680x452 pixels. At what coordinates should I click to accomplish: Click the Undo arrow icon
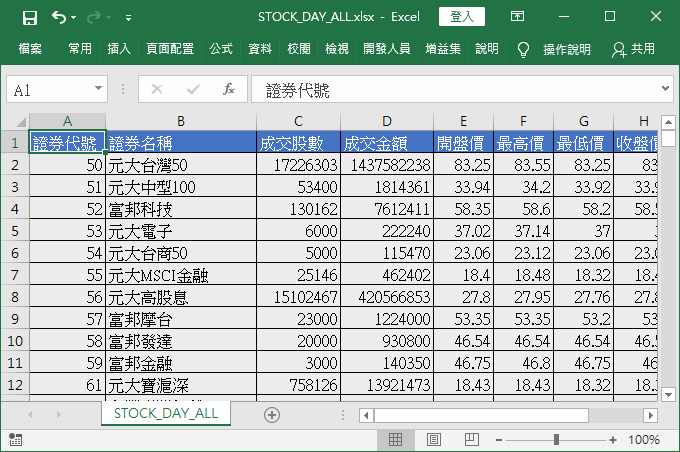59,17
